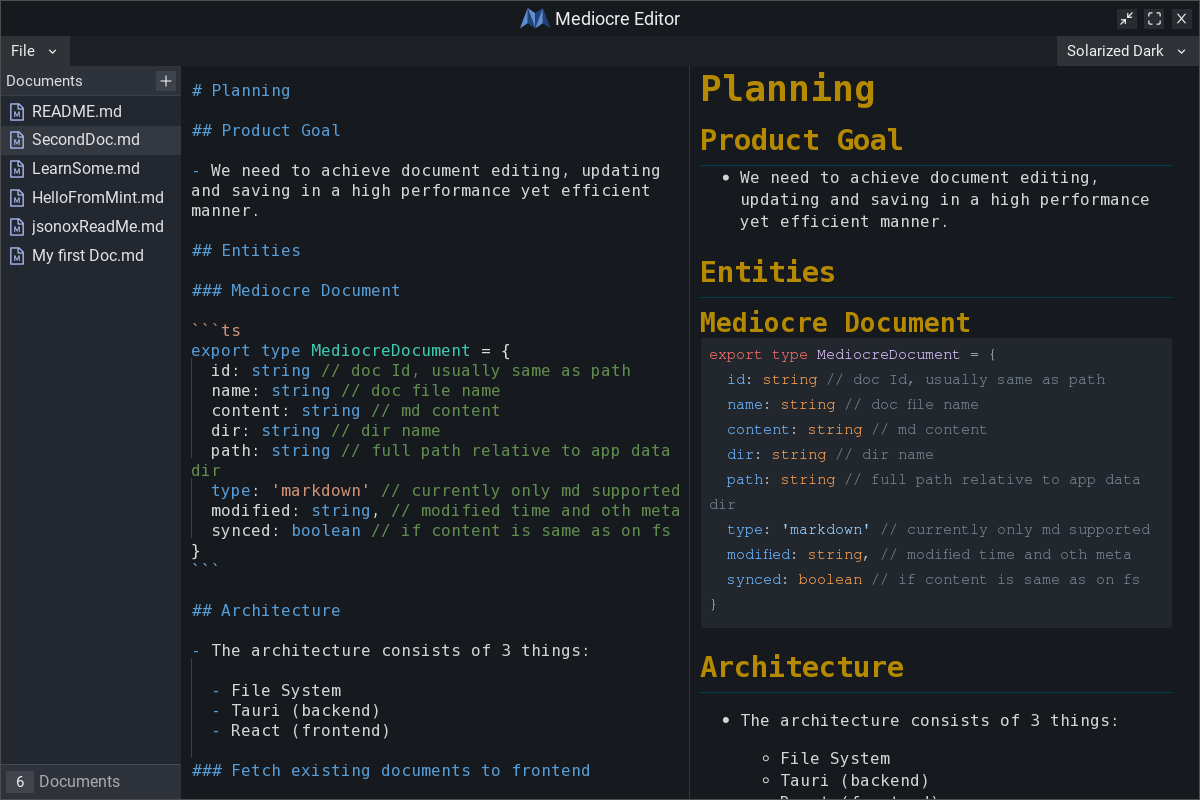Open My first Doc.md document
Screen dimensions: 1200x800
pos(90,256)
